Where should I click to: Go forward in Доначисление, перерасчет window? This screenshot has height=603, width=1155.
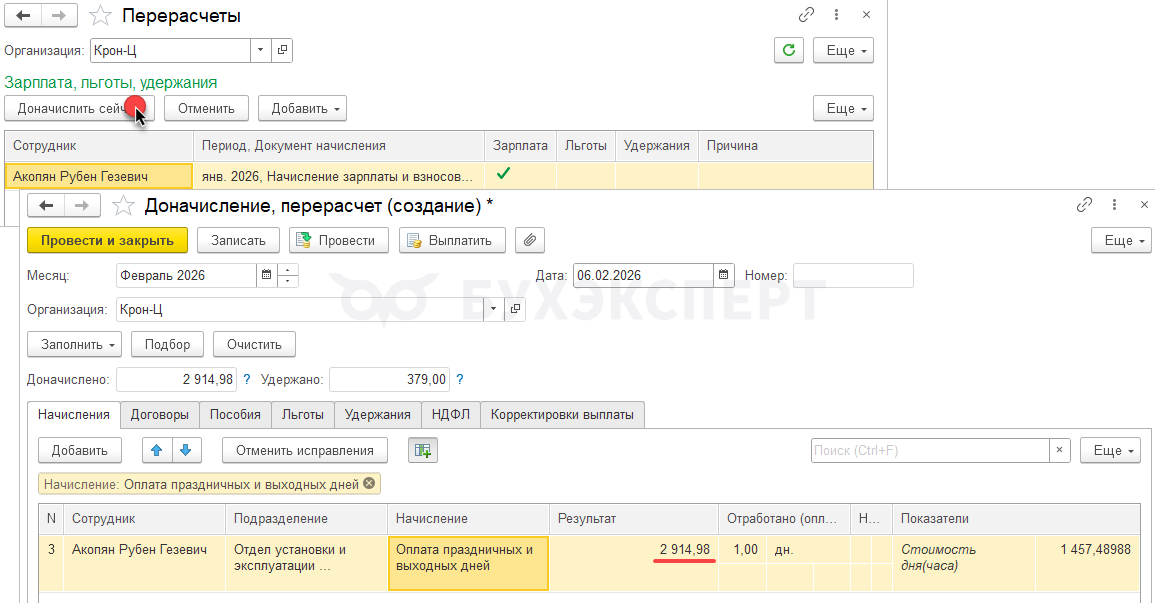(82, 205)
